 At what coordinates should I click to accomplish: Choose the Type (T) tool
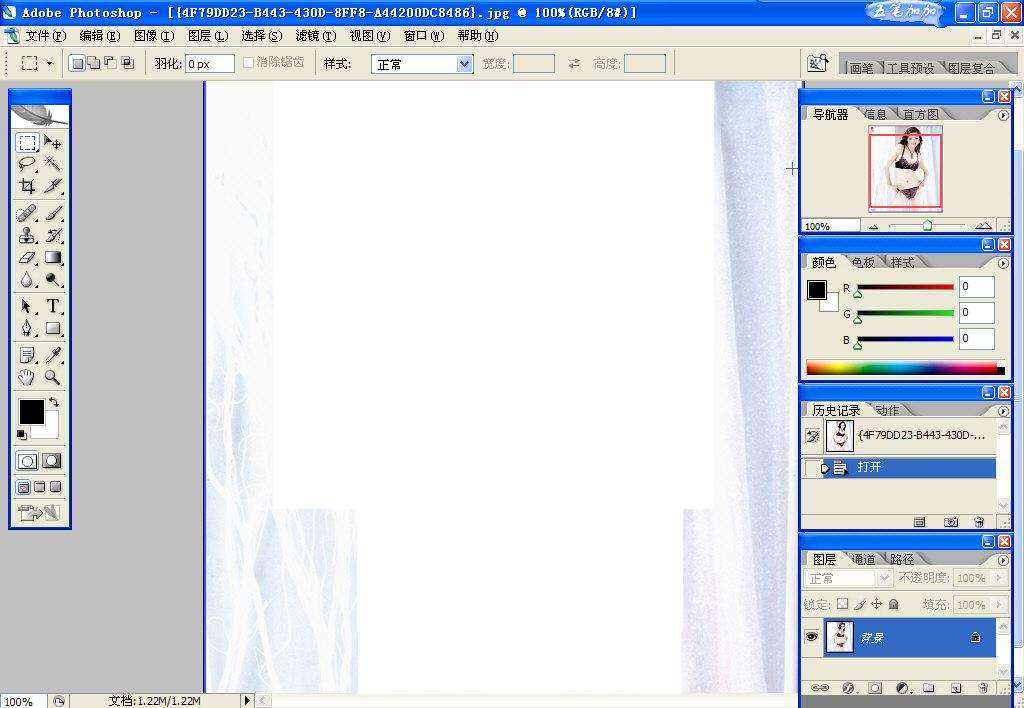53,306
